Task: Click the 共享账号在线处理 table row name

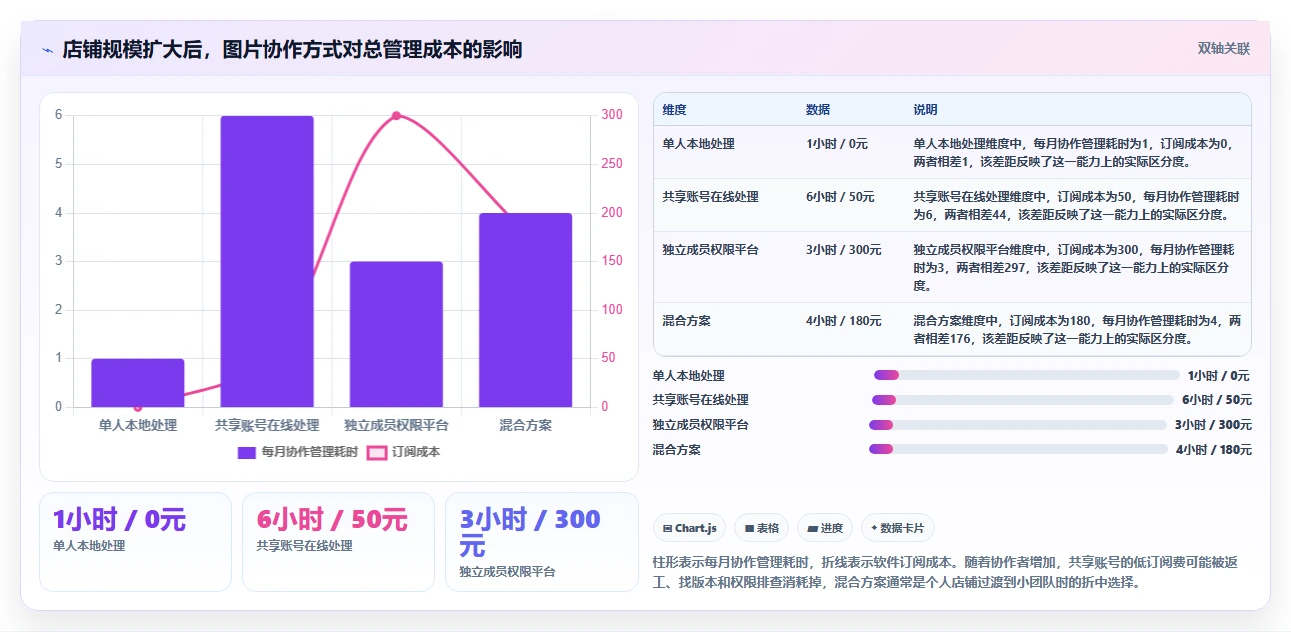Action: (710, 197)
